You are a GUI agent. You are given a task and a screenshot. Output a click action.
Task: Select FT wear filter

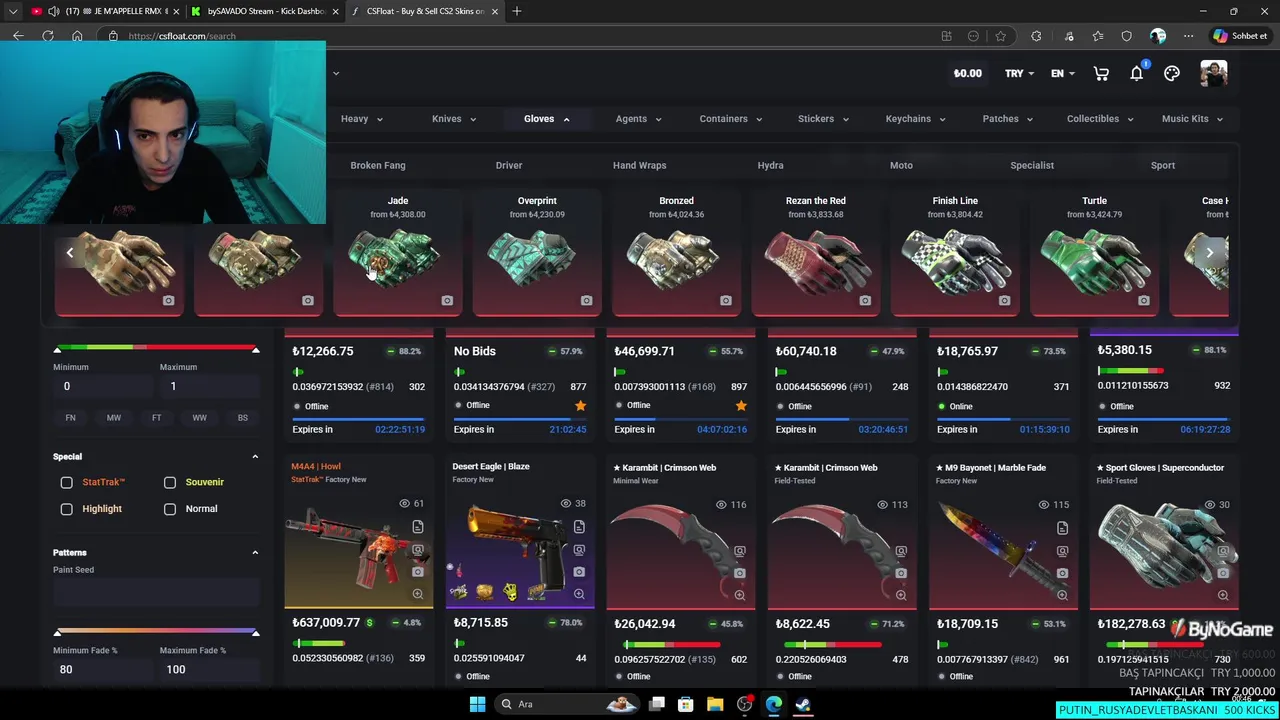pyautogui.click(x=156, y=418)
